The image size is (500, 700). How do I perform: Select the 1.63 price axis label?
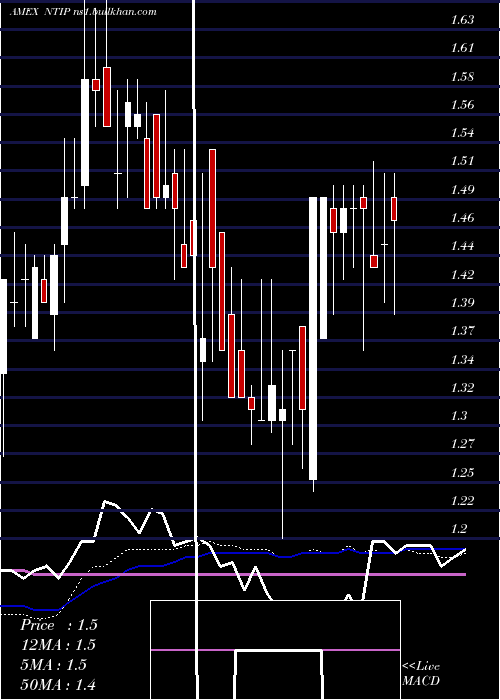click(x=462, y=20)
